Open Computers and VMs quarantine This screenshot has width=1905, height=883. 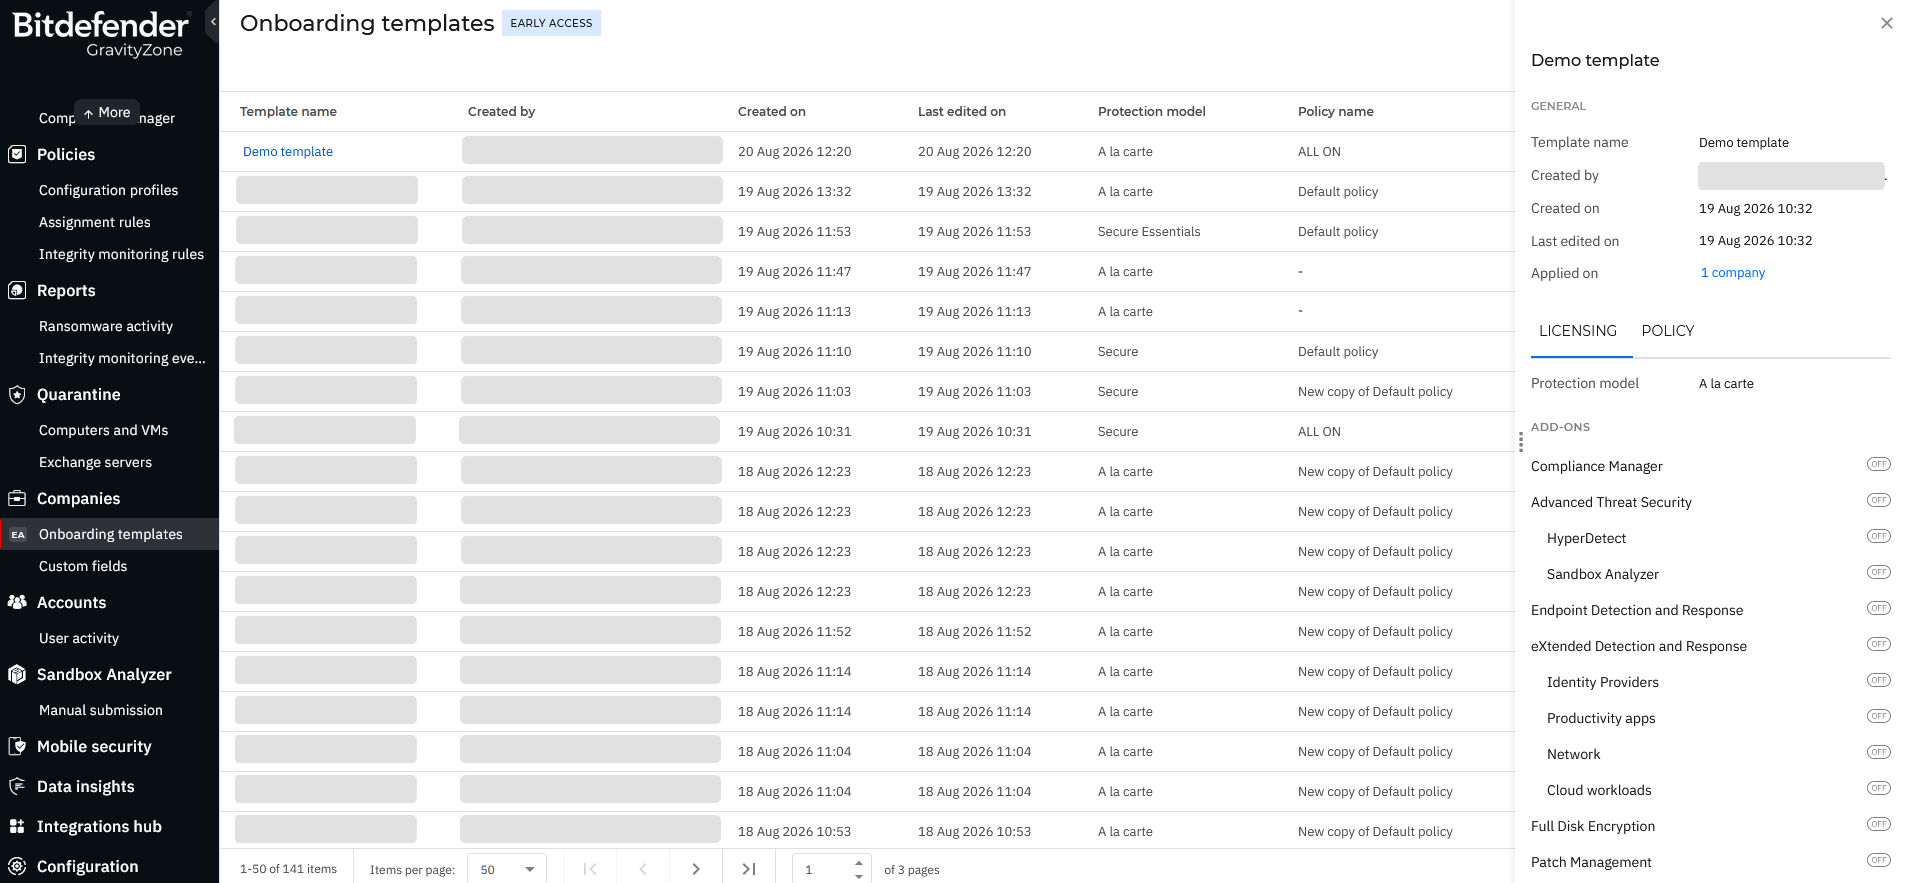[x=104, y=430]
